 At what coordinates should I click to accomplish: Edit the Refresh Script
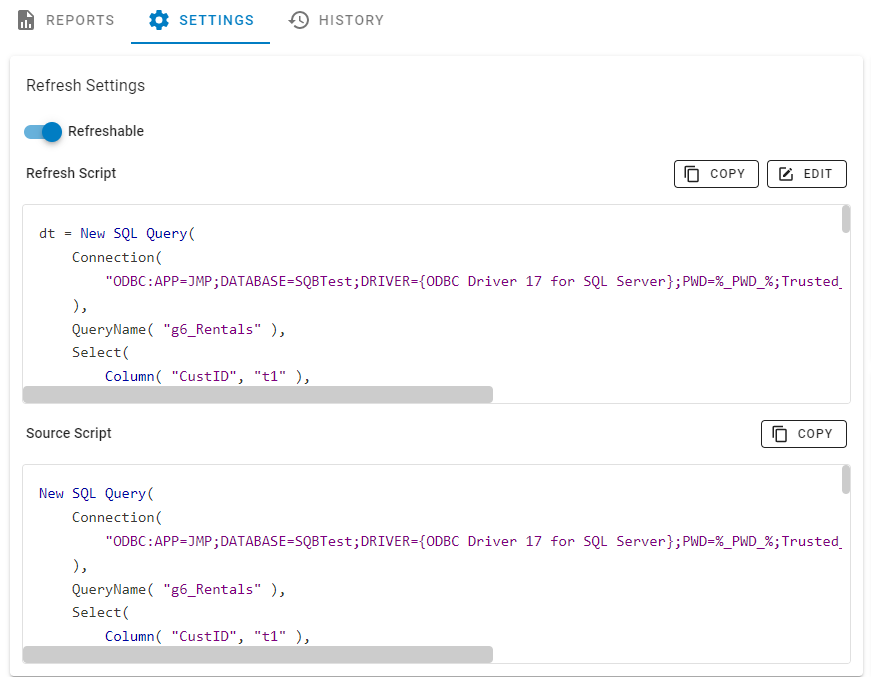pos(806,174)
